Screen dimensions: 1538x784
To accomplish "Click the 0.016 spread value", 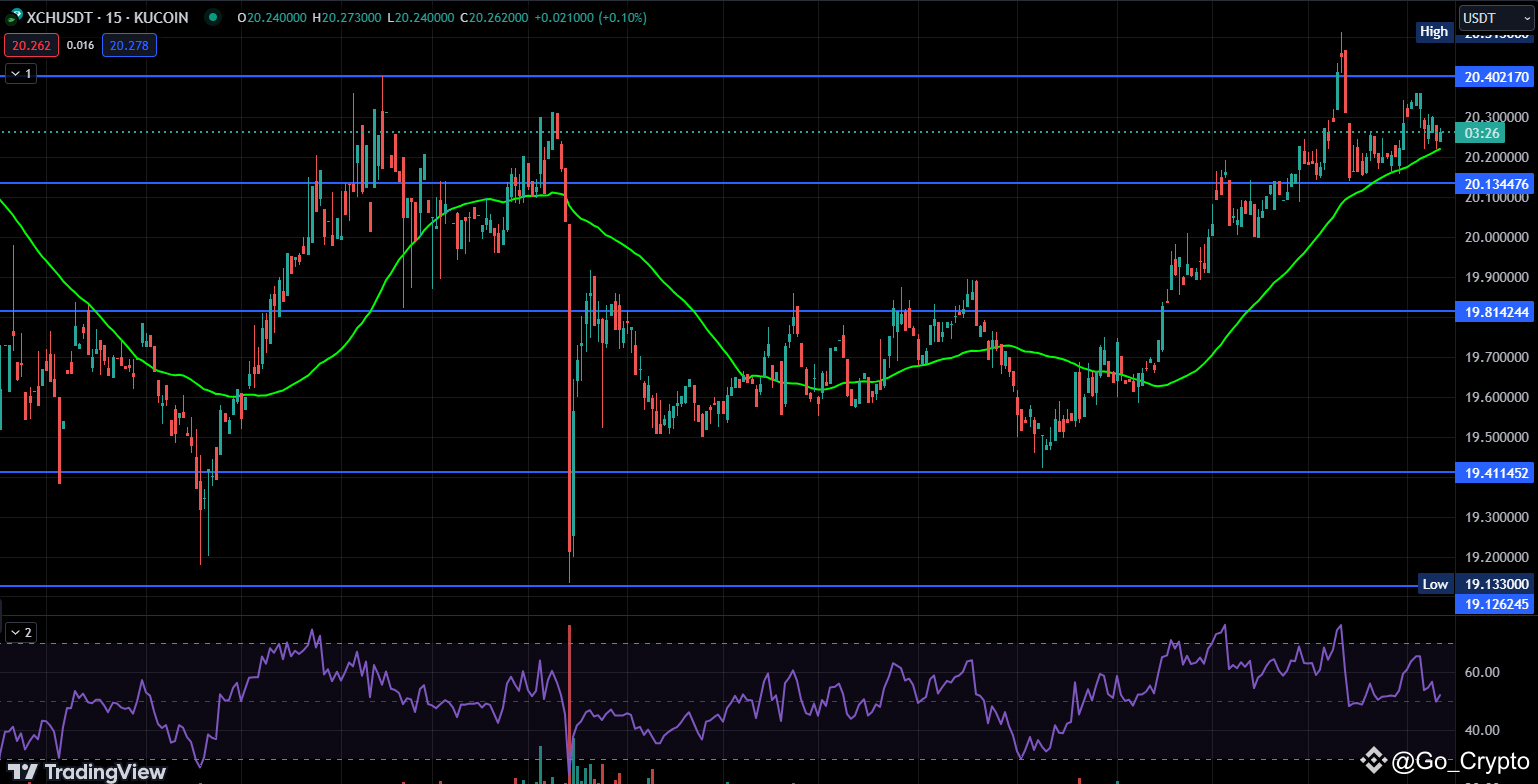I will (80, 45).
